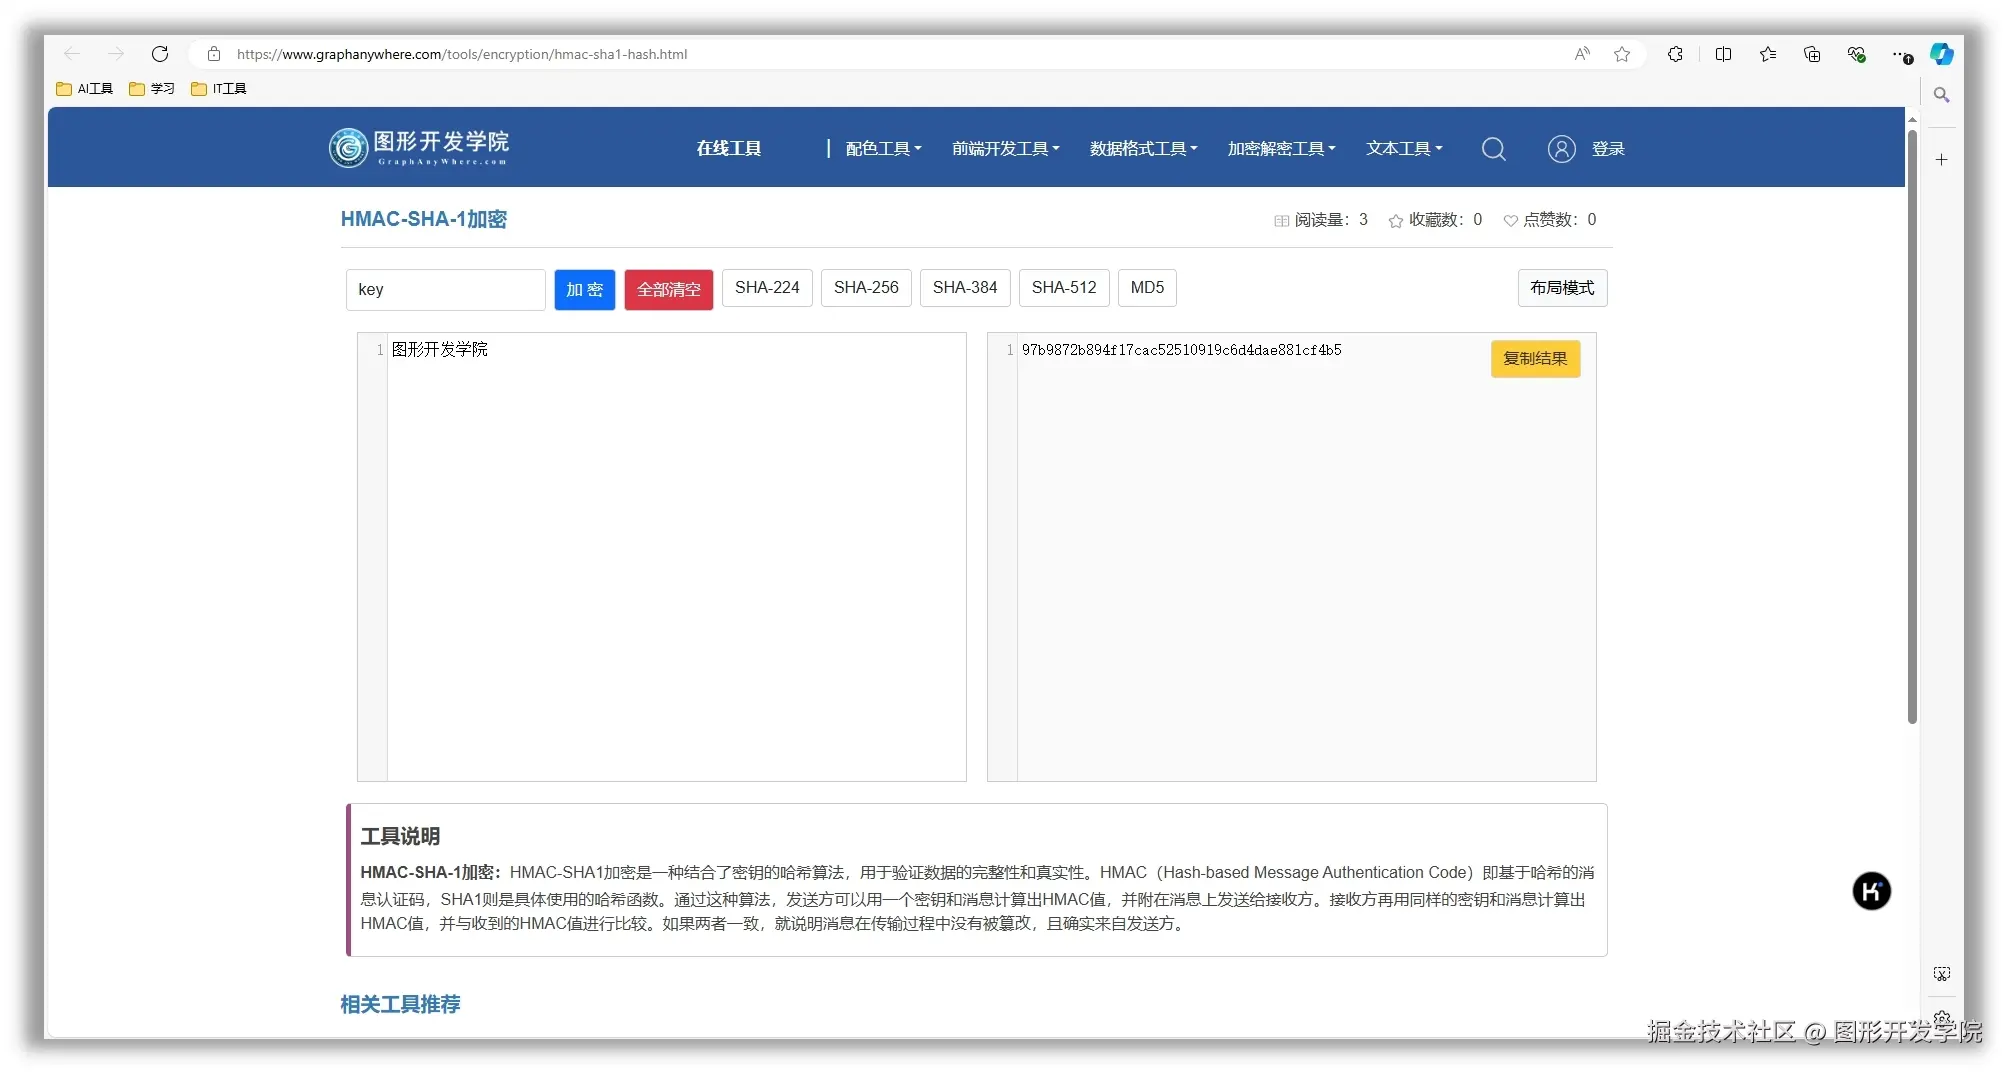
Task: Click the 相关工具推荐 heading link
Action: click(x=399, y=1005)
